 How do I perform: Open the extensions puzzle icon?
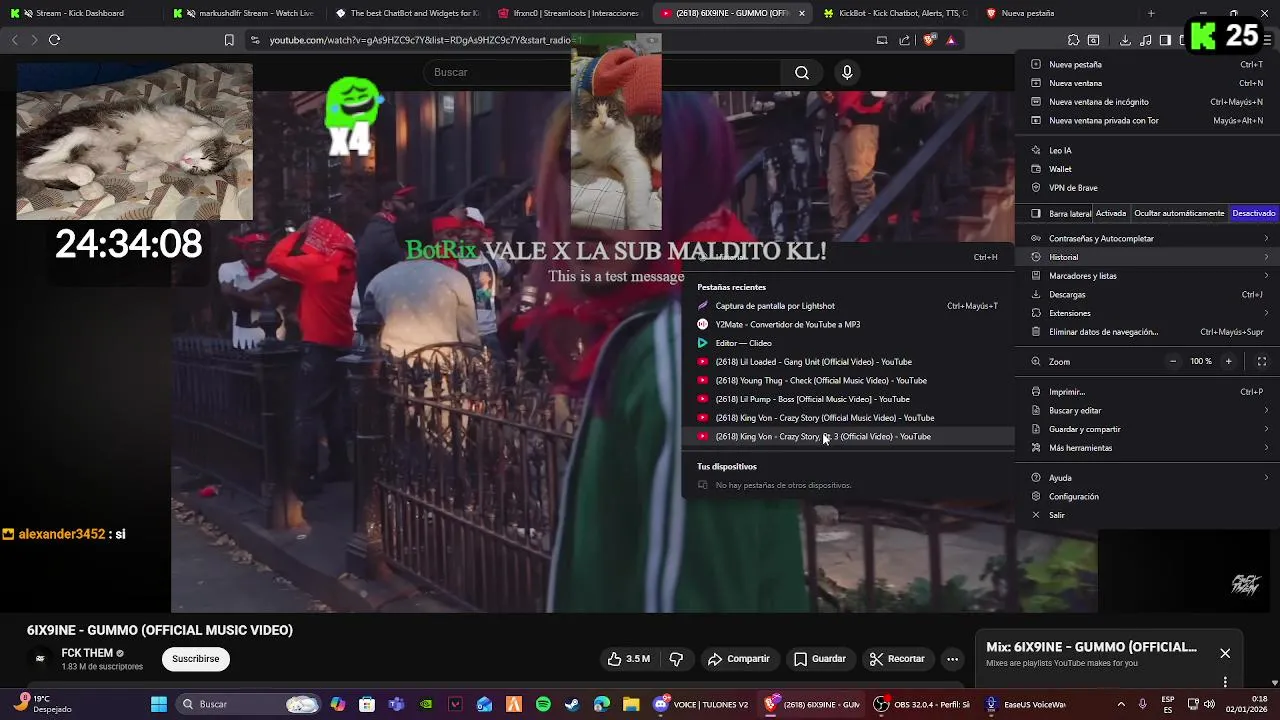pyautogui.click(x=1073, y=40)
